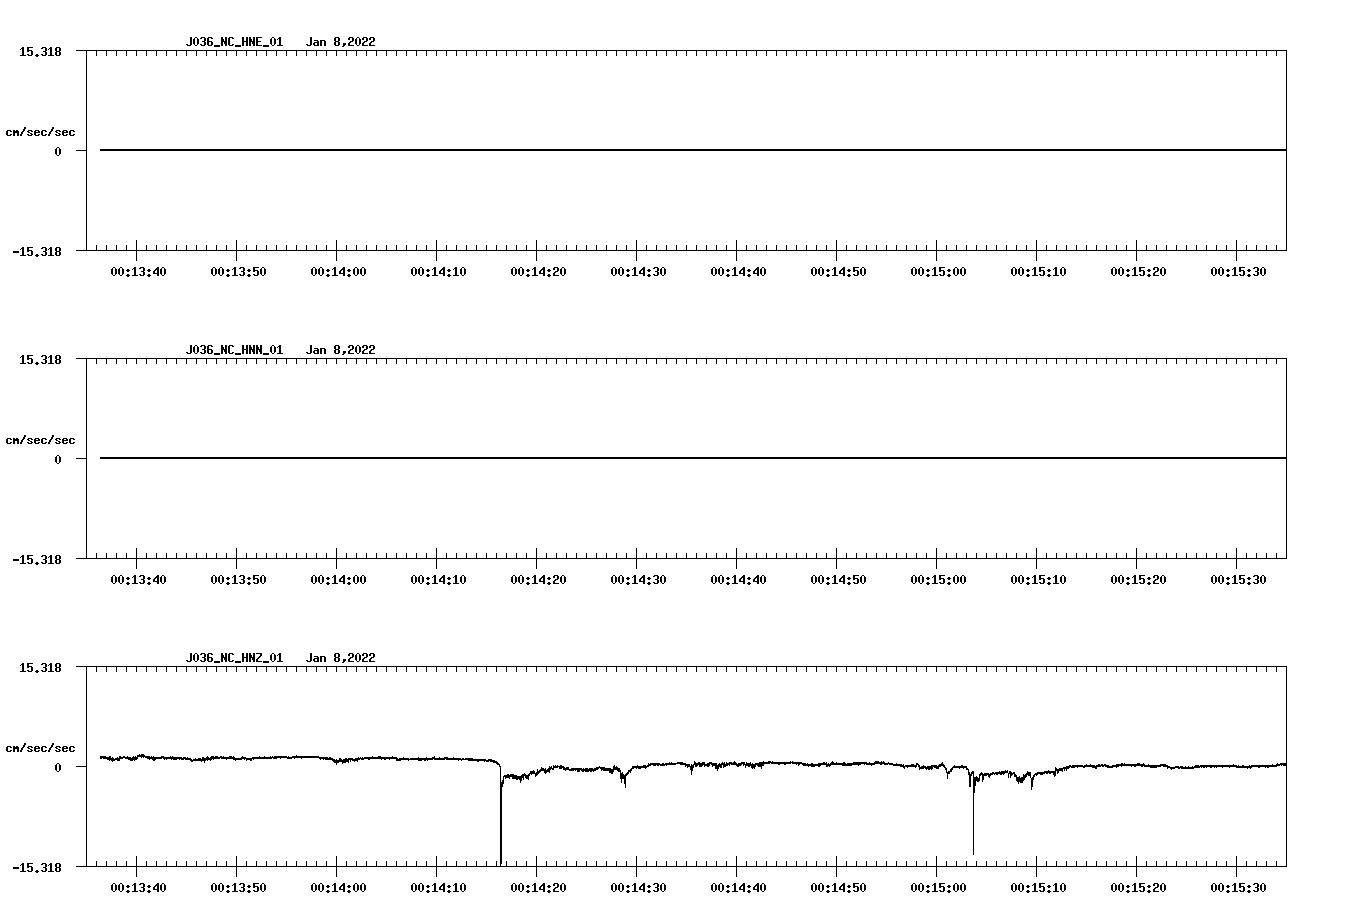Screen dimensions: 1358x924
Task: Click the J036_NC_HNN_01 channel title
Action: tap(234, 350)
